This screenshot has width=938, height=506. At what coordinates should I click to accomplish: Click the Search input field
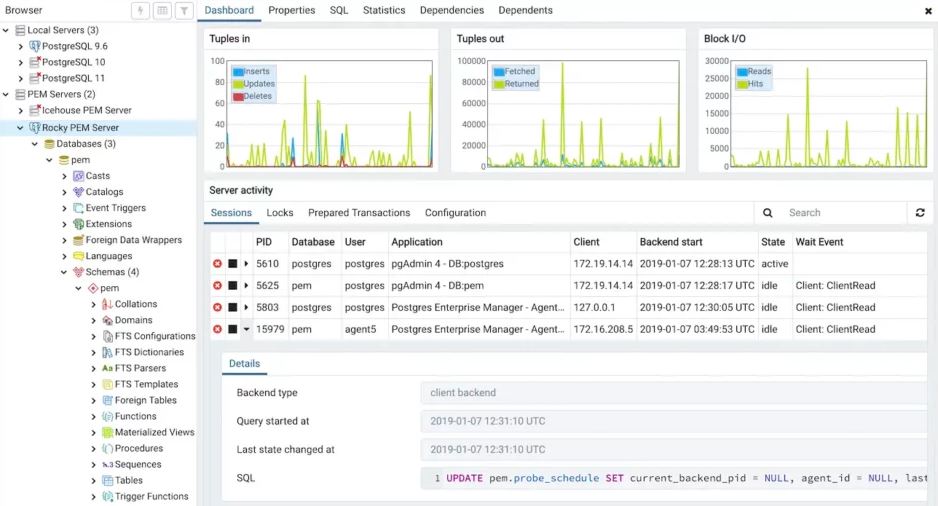click(x=845, y=212)
